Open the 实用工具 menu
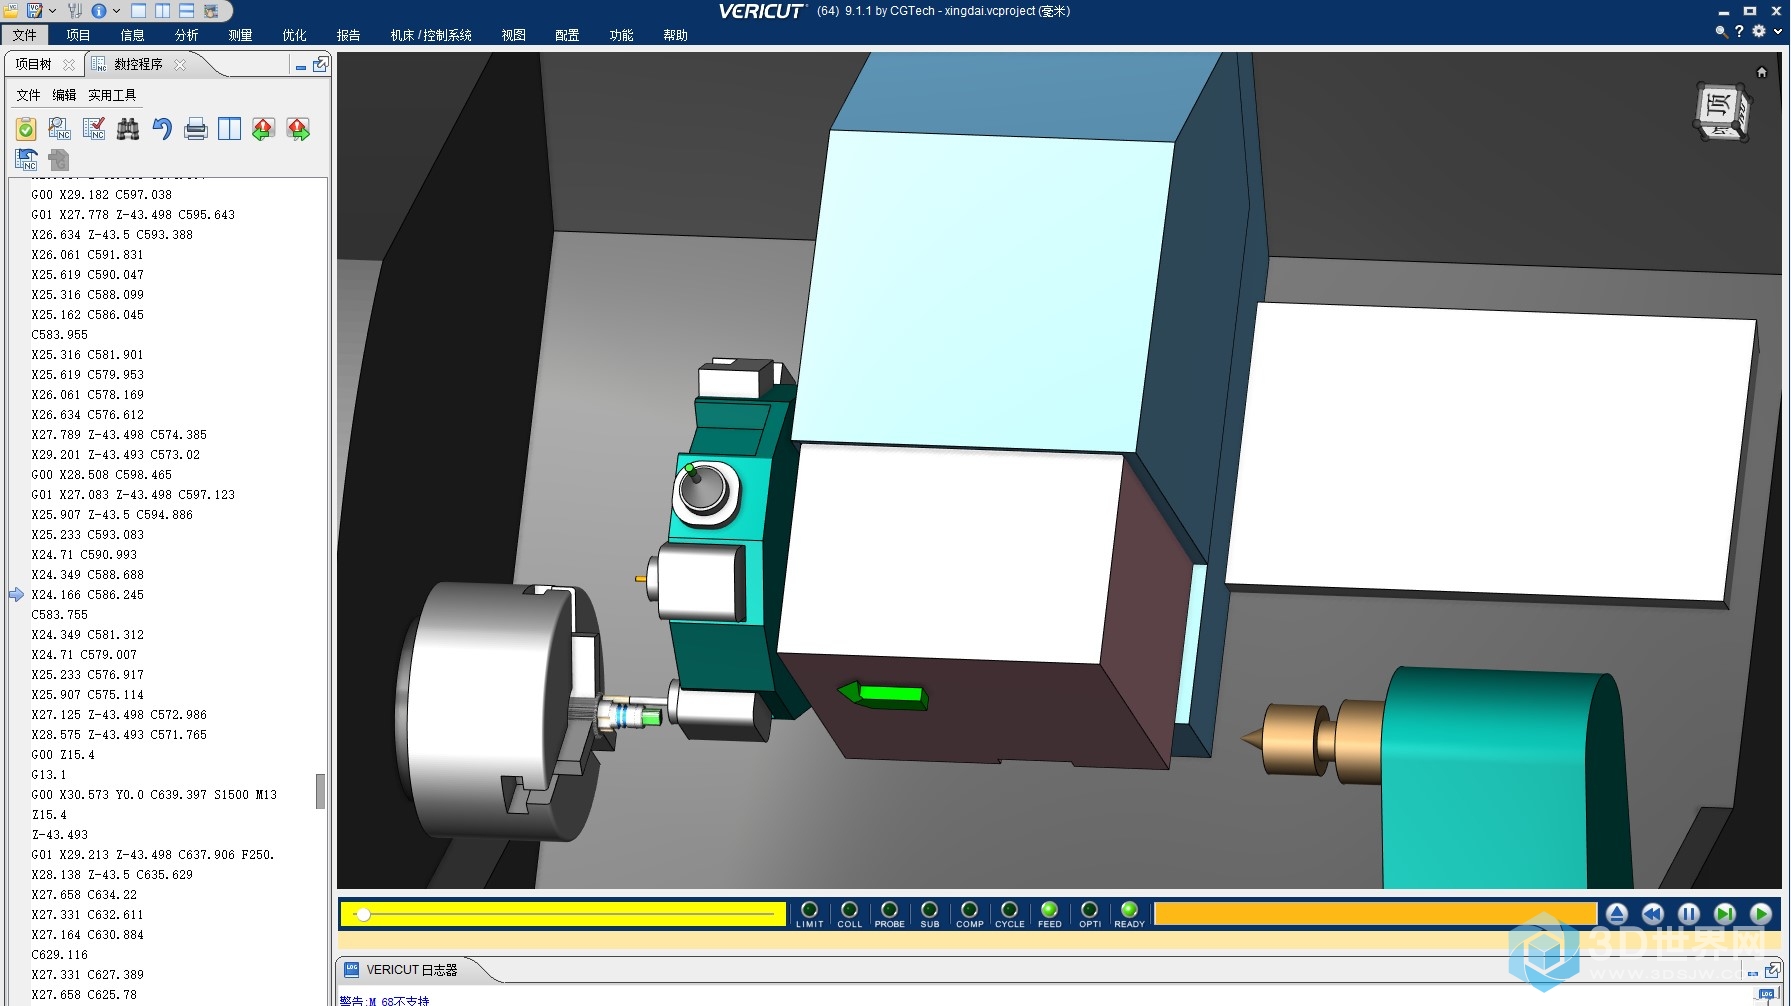Image resolution: width=1791 pixels, height=1006 pixels. pos(112,95)
